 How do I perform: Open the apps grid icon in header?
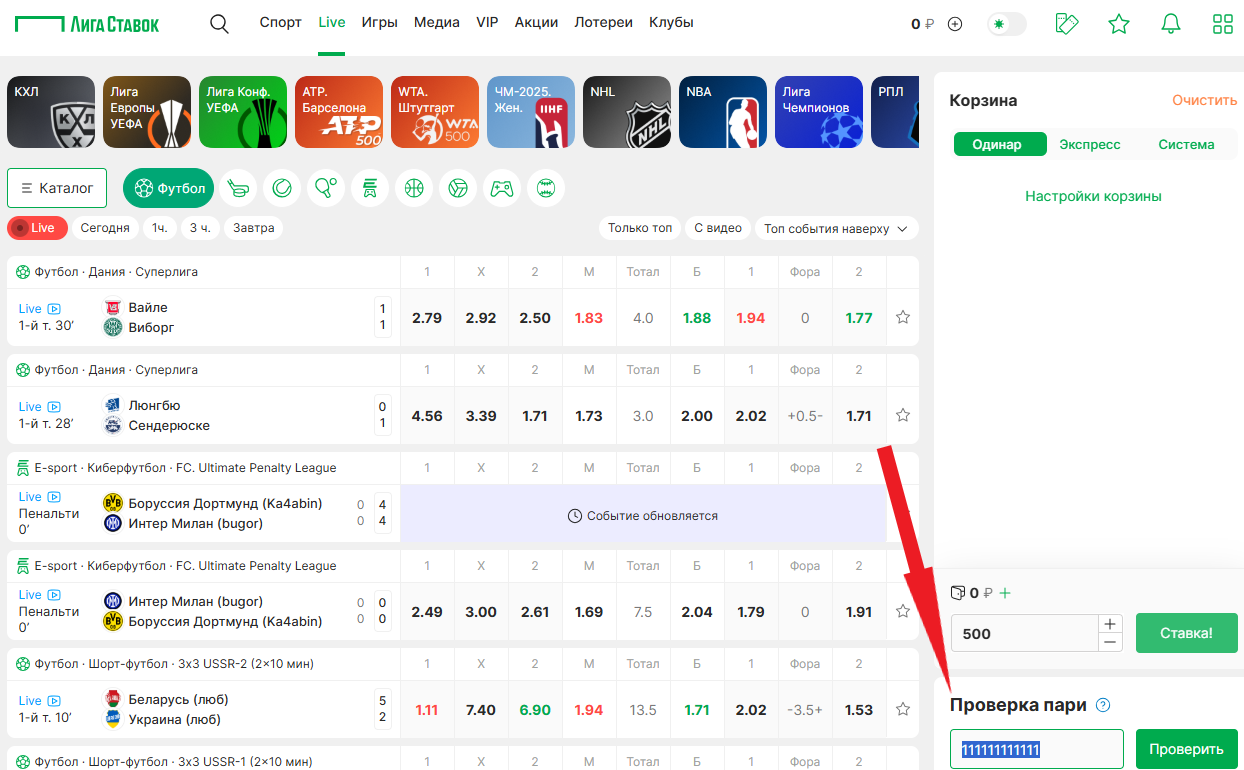point(1222,24)
